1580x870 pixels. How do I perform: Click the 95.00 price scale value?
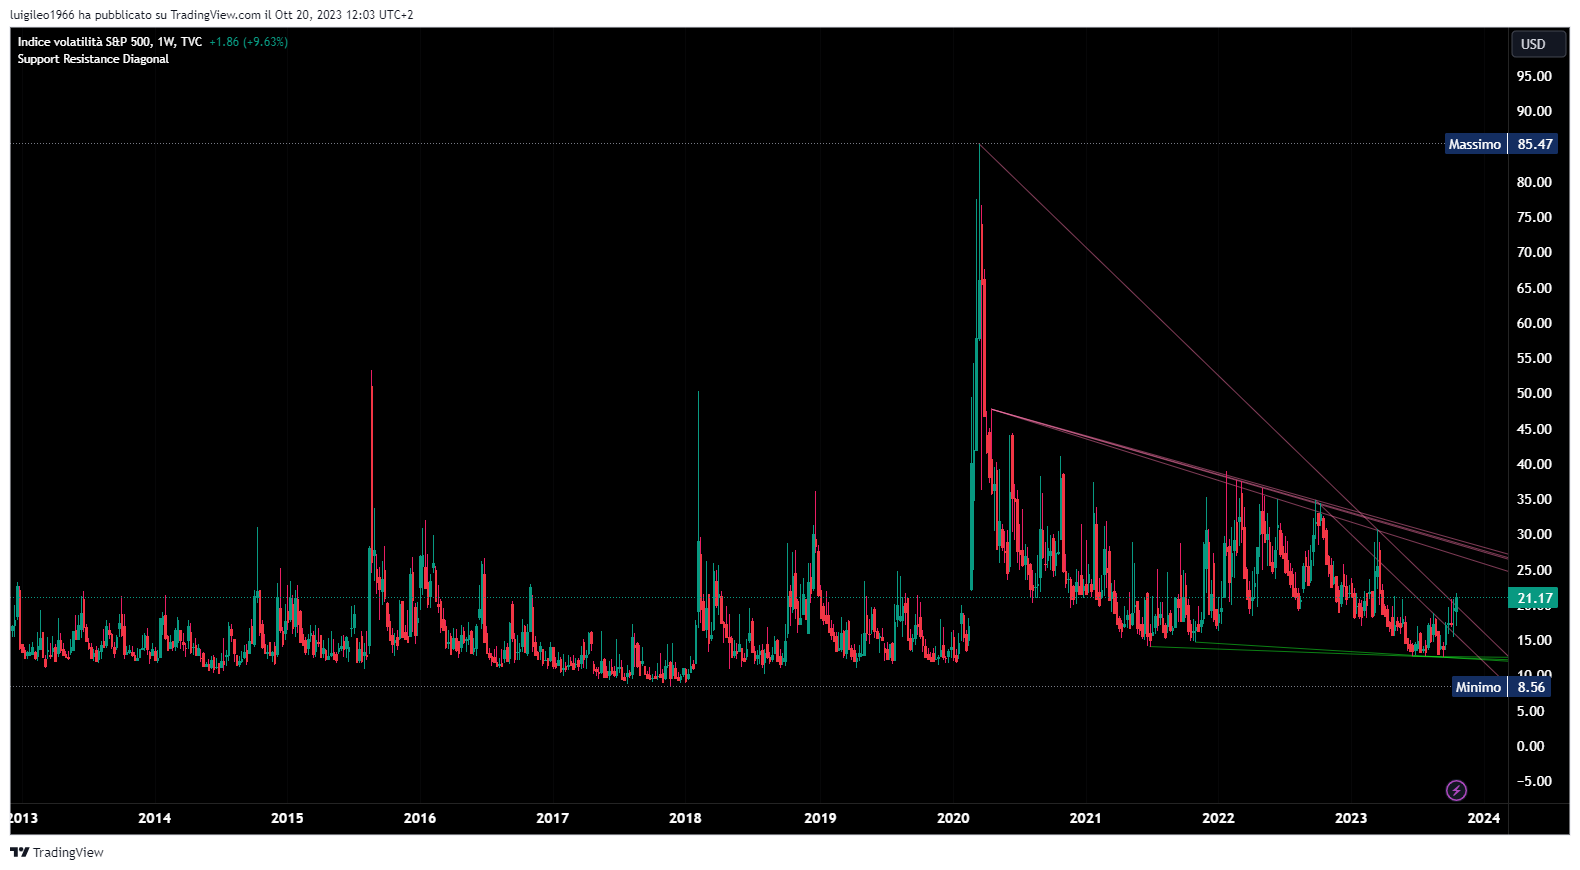1534,76
